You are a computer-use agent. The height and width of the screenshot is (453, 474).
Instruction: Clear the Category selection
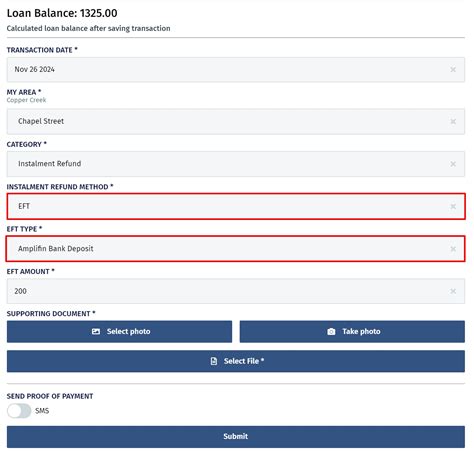(x=453, y=164)
